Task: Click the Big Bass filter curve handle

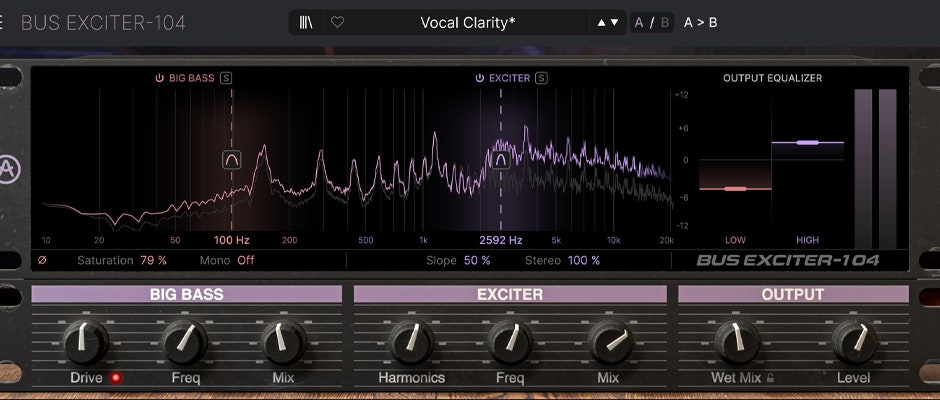Action: coord(232,159)
